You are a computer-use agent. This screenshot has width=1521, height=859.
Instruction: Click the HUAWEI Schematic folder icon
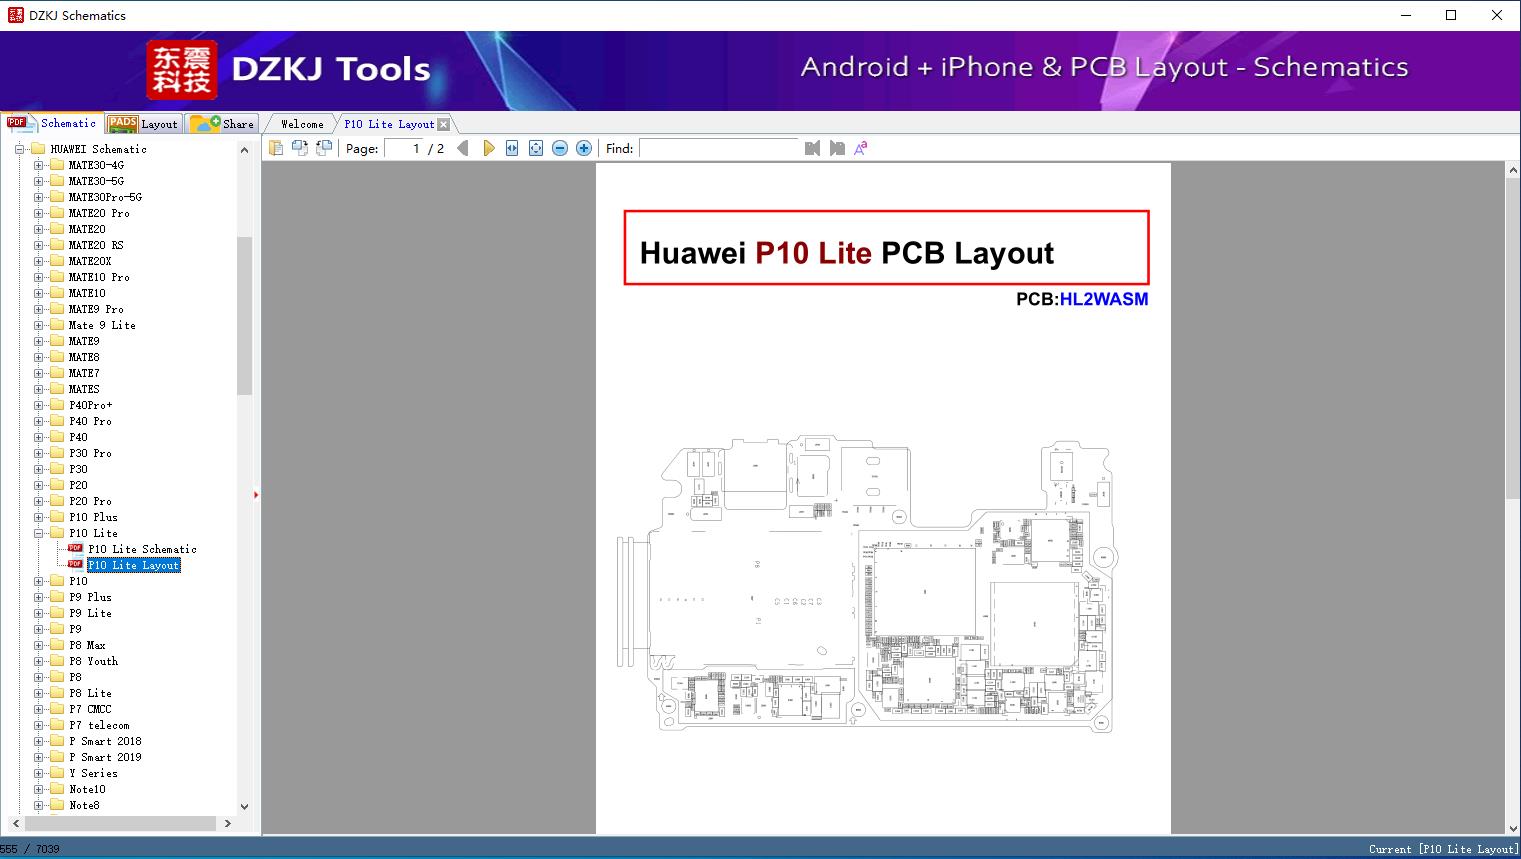pyautogui.click(x=38, y=149)
